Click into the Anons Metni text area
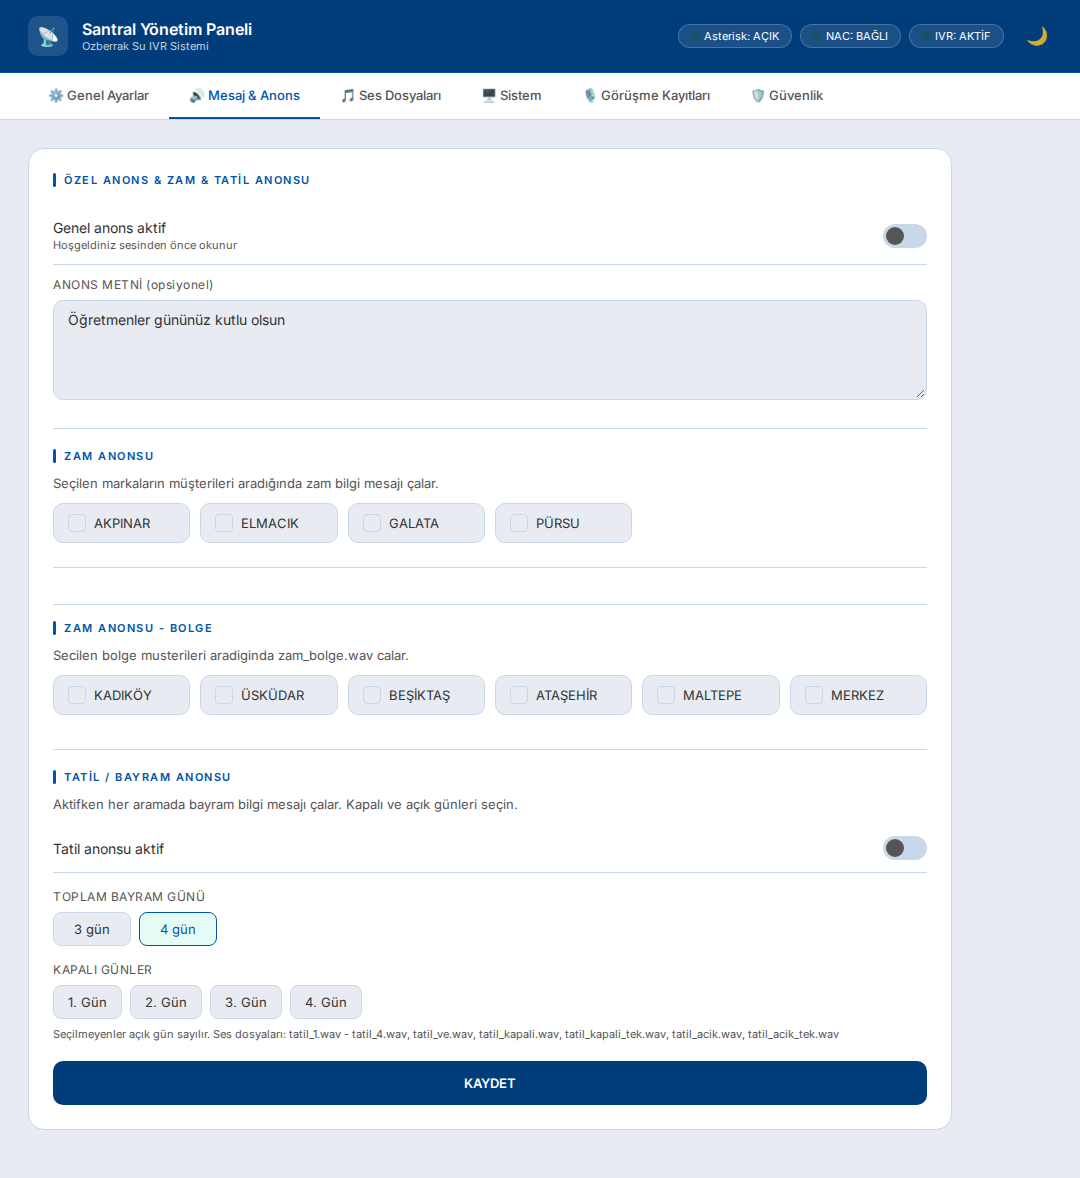1080x1178 pixels. 490,350
